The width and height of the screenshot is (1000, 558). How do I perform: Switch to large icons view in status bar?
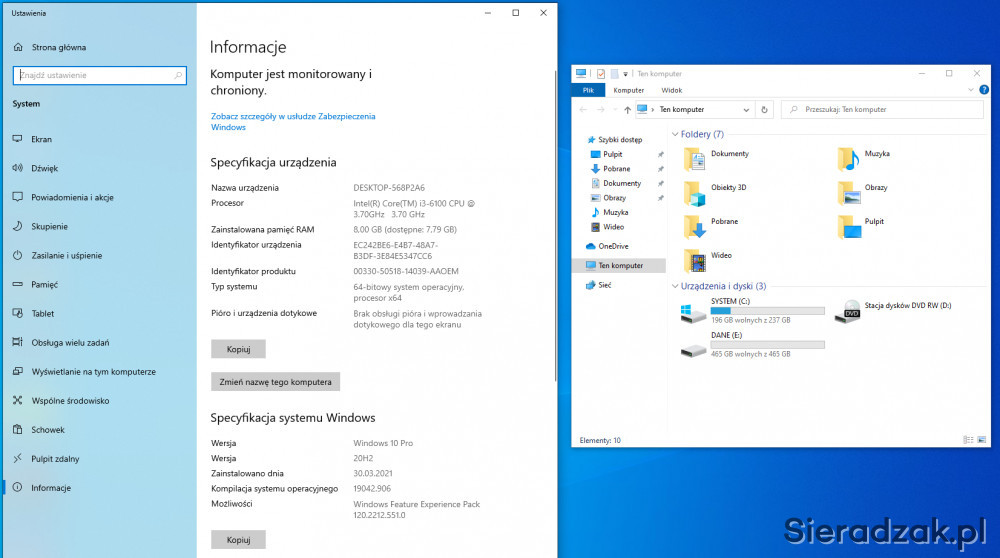pos(981,440)
